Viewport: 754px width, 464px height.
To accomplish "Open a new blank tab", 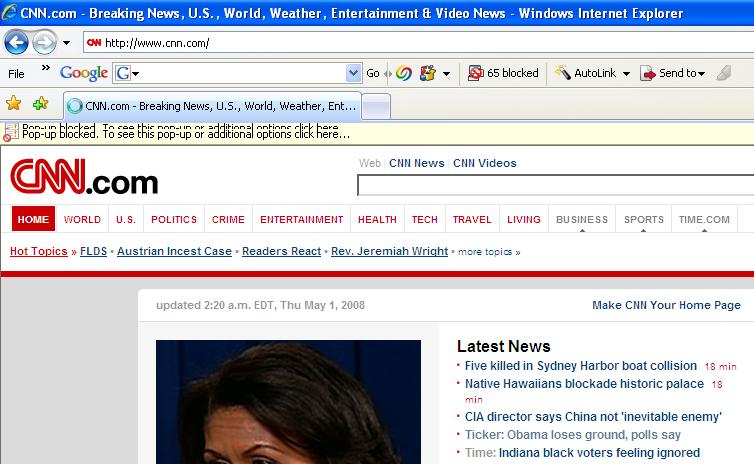I will coord(376,106).
